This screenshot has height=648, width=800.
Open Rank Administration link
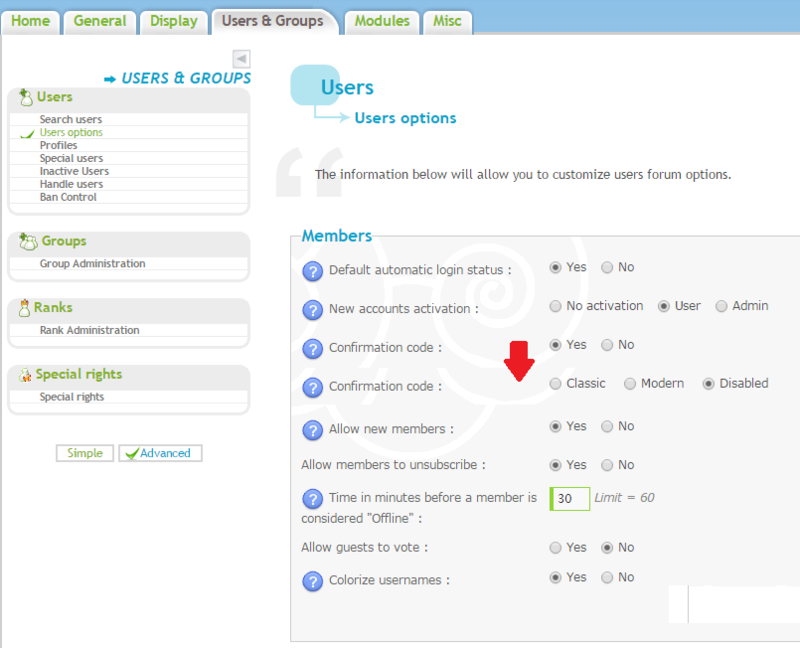90,331
